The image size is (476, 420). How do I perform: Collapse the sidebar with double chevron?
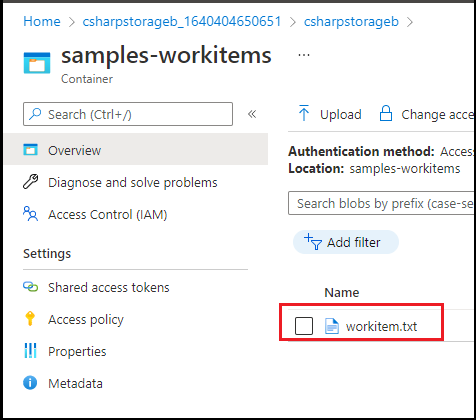(252, 114)
